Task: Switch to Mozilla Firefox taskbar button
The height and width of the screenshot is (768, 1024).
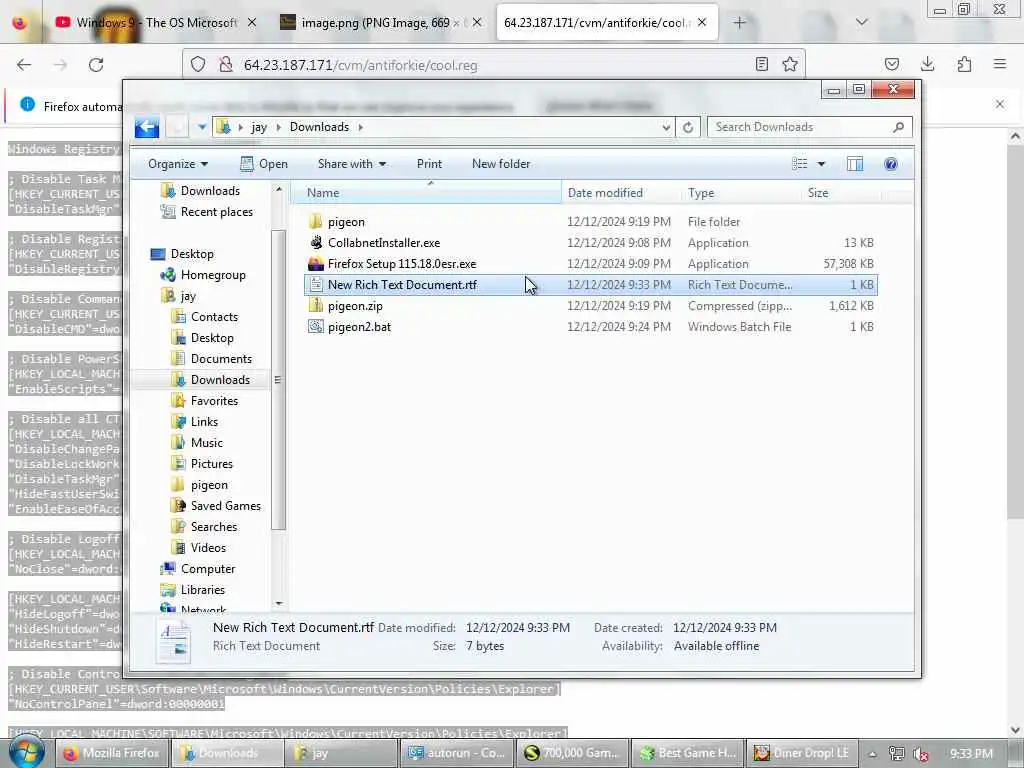Action: click(111, 753)
